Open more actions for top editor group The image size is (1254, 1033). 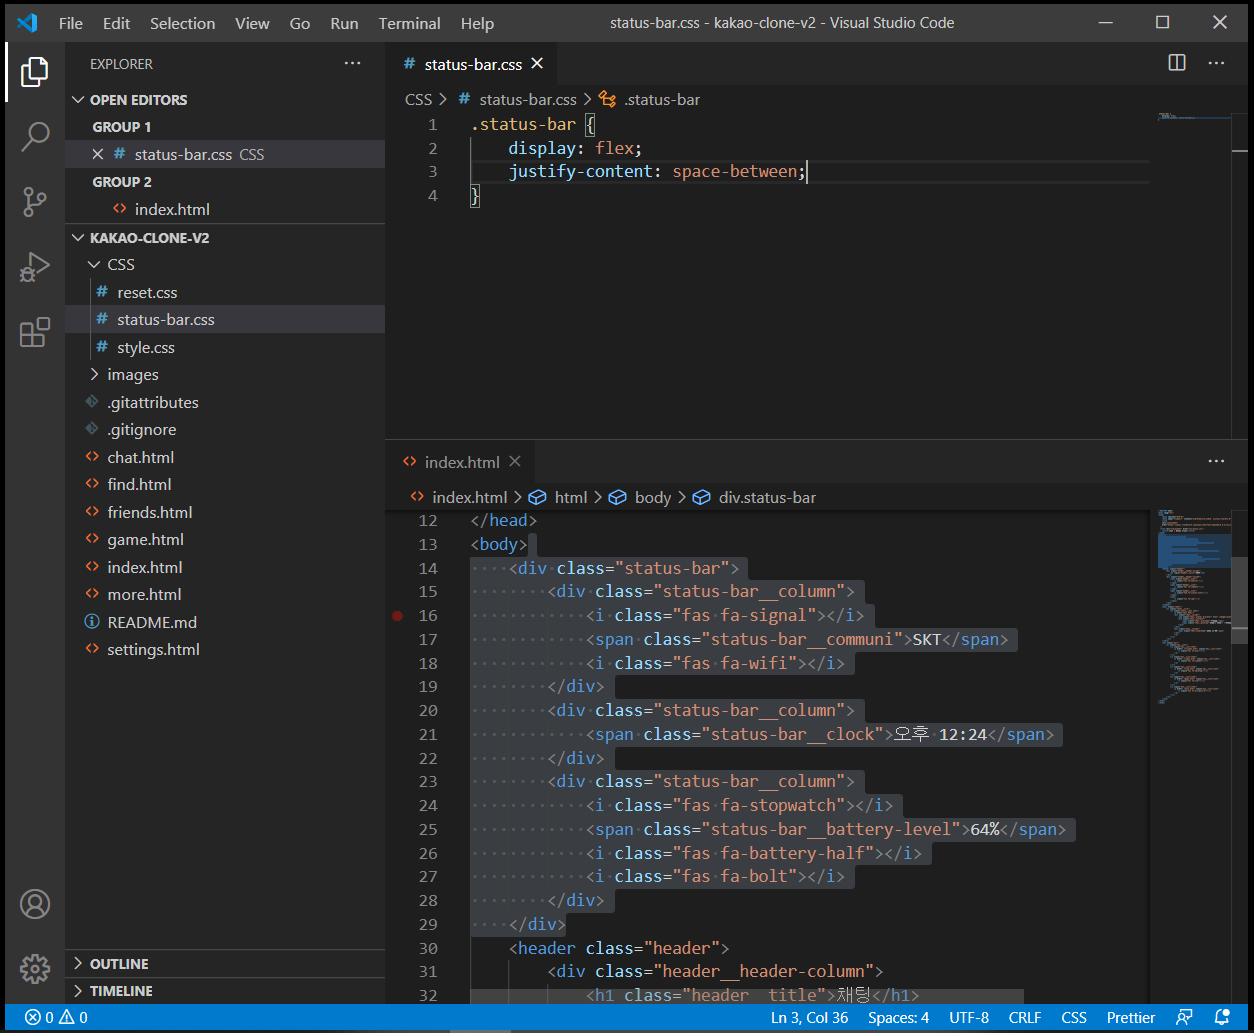click(x=1216, y=63)
